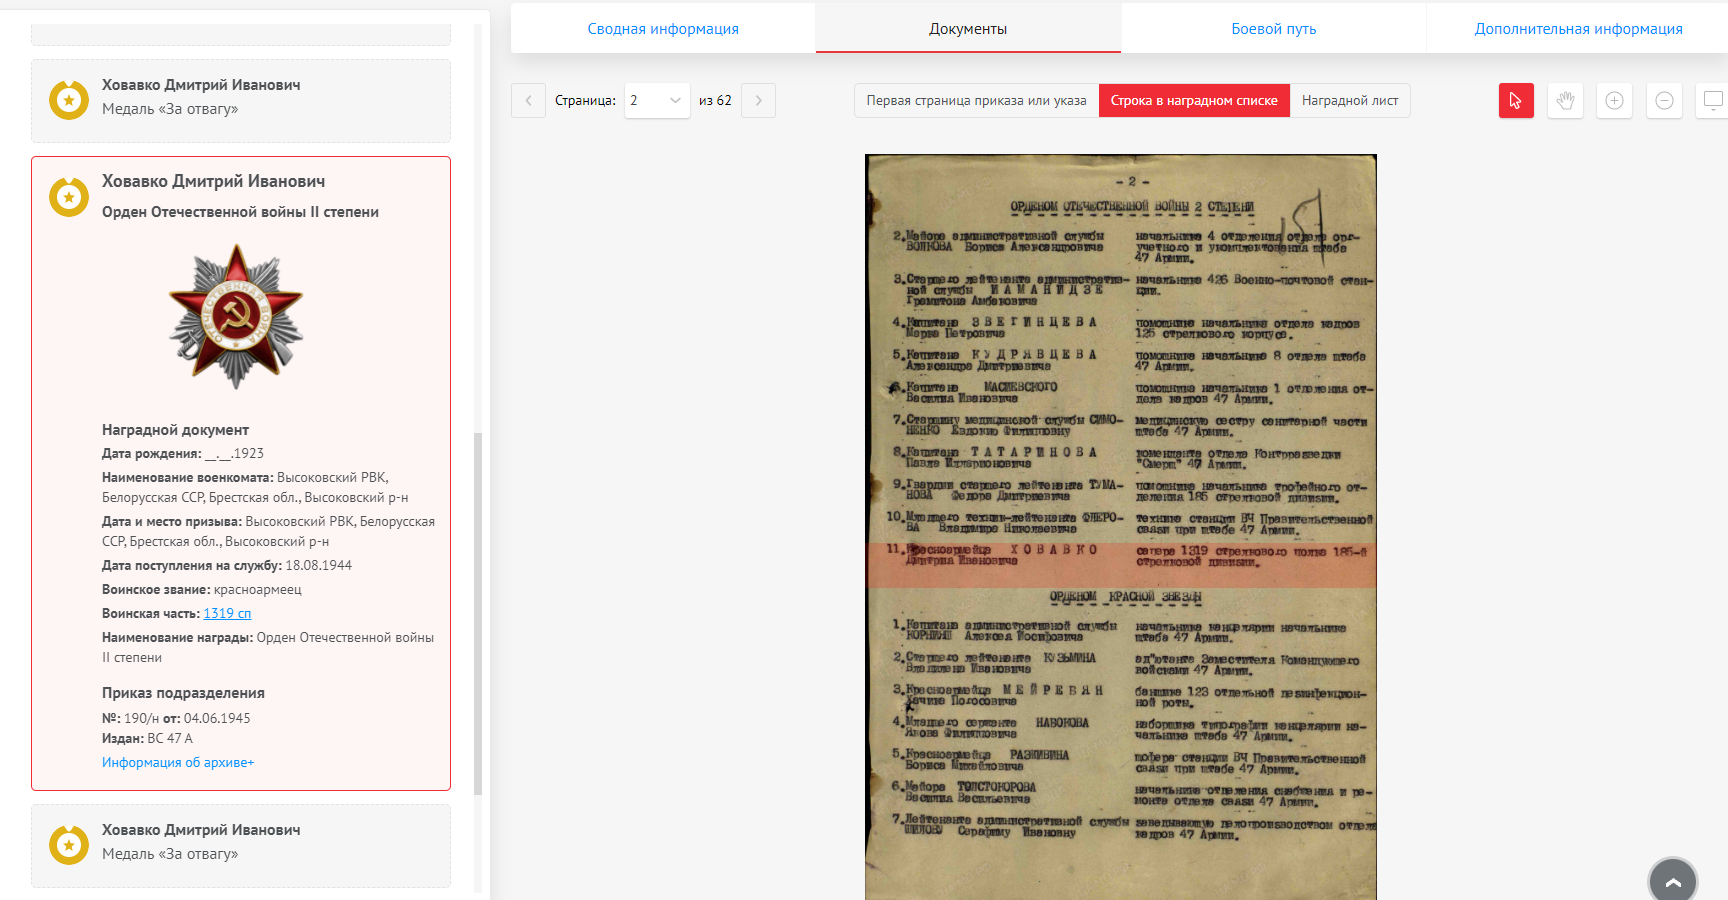
Task: Activate the hand pan tool
Action: coord(1565,100)
